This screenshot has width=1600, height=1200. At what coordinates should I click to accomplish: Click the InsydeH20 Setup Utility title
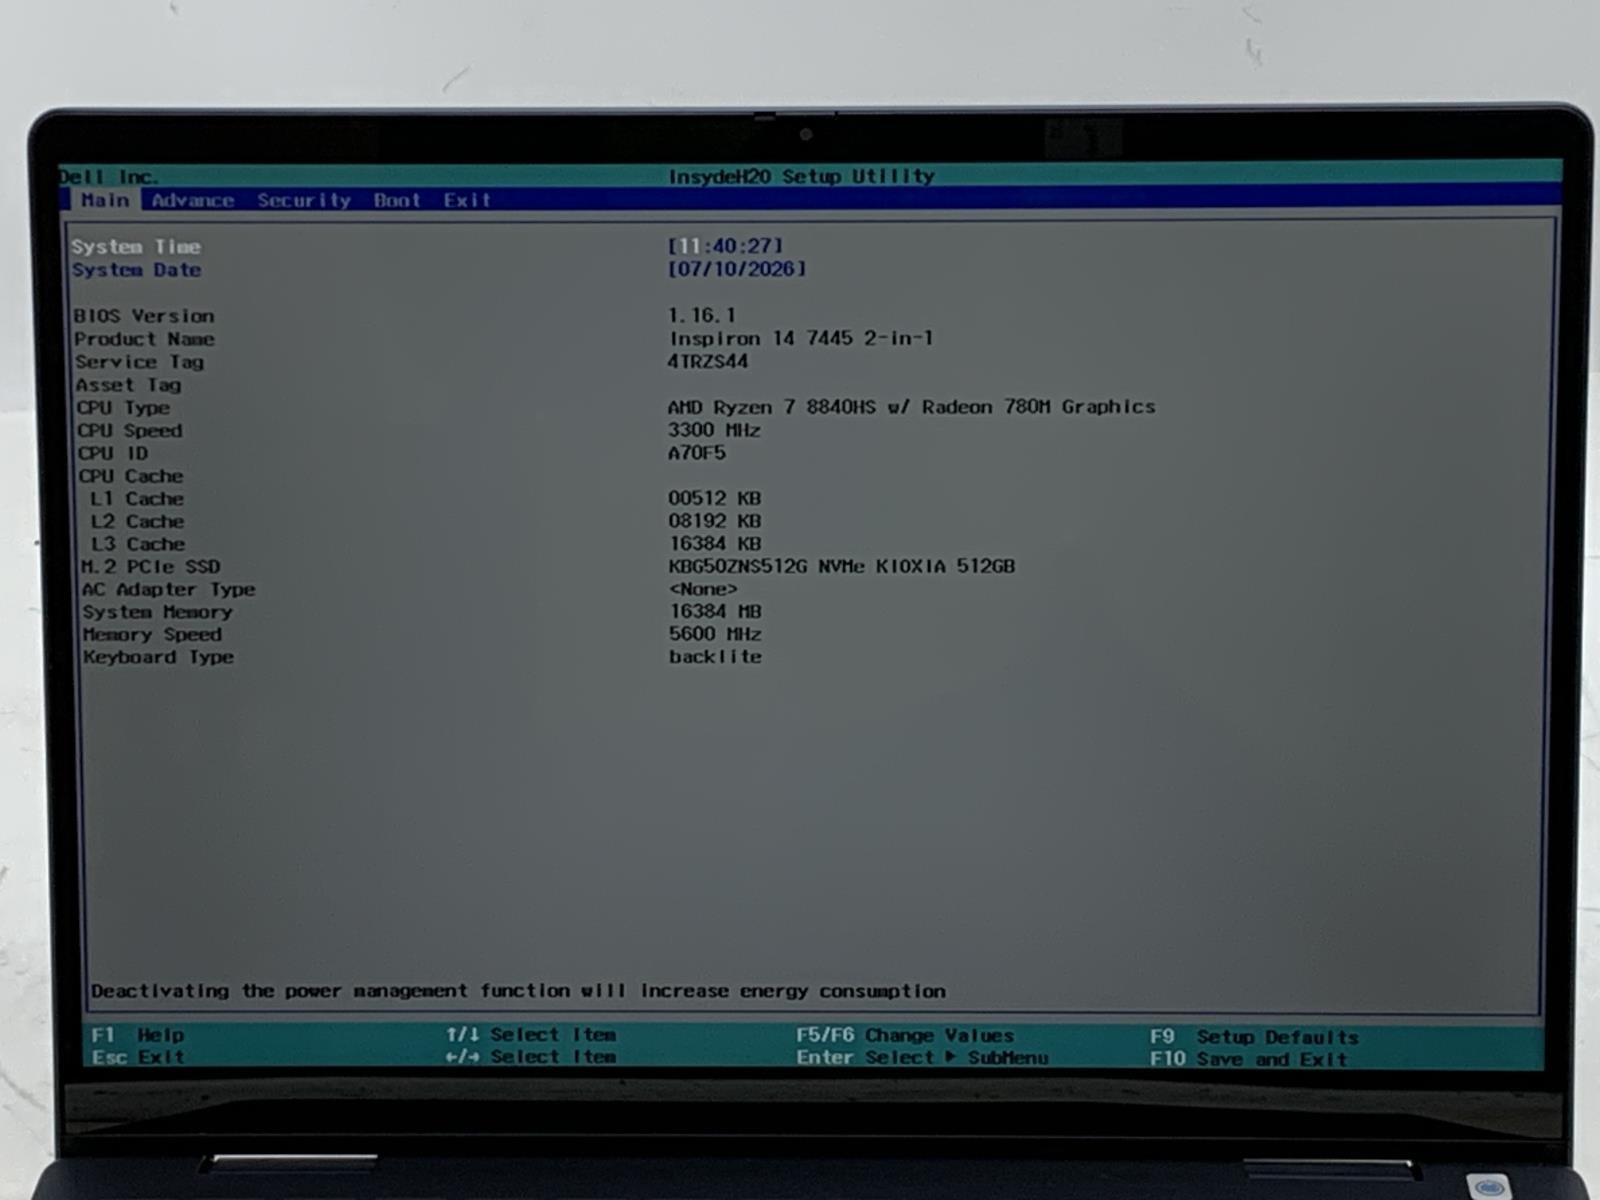point(801,176)
